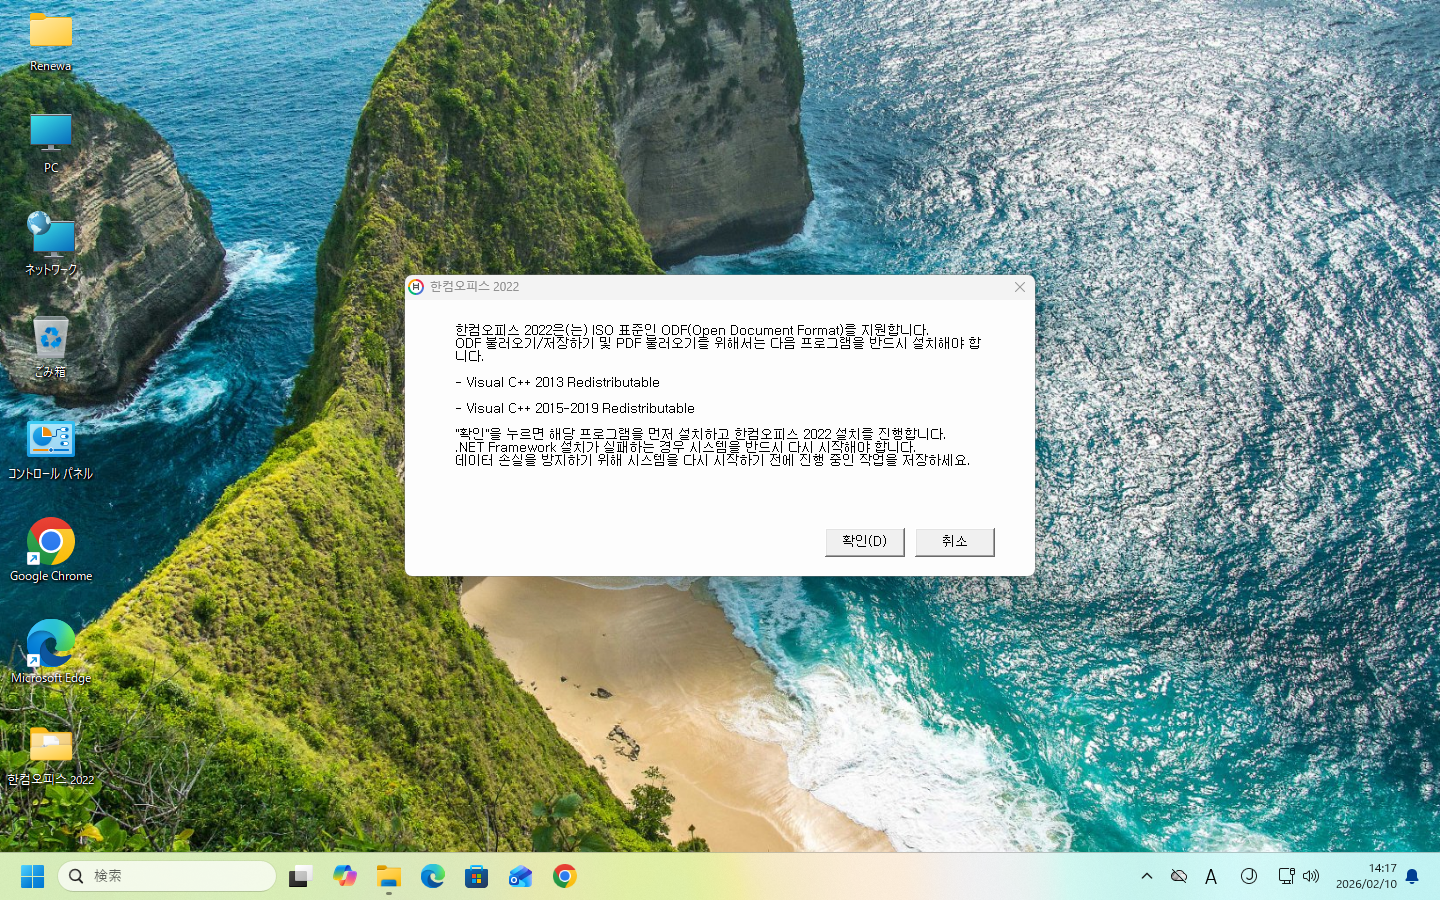Click the 취소 button to cancel installation
The height and width of the screenshot is (900, 1440).
tap(954, 542)
